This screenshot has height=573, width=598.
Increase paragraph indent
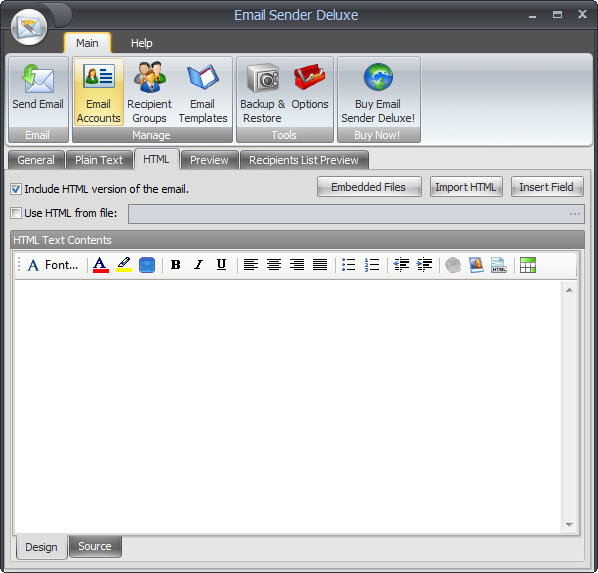[424, 265]
